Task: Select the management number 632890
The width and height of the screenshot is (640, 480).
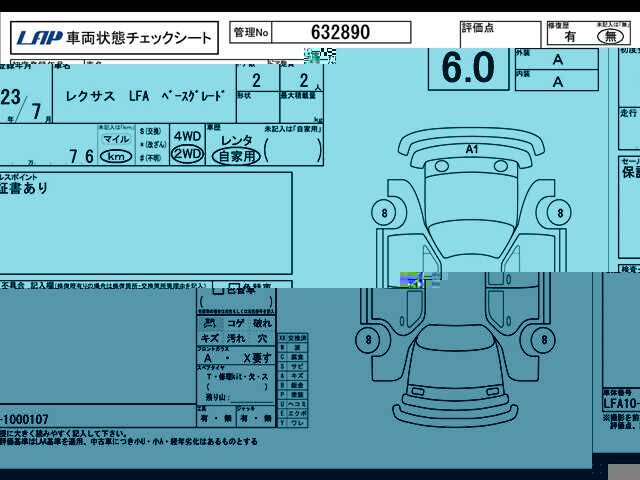Action: click(x=340, y=32)
